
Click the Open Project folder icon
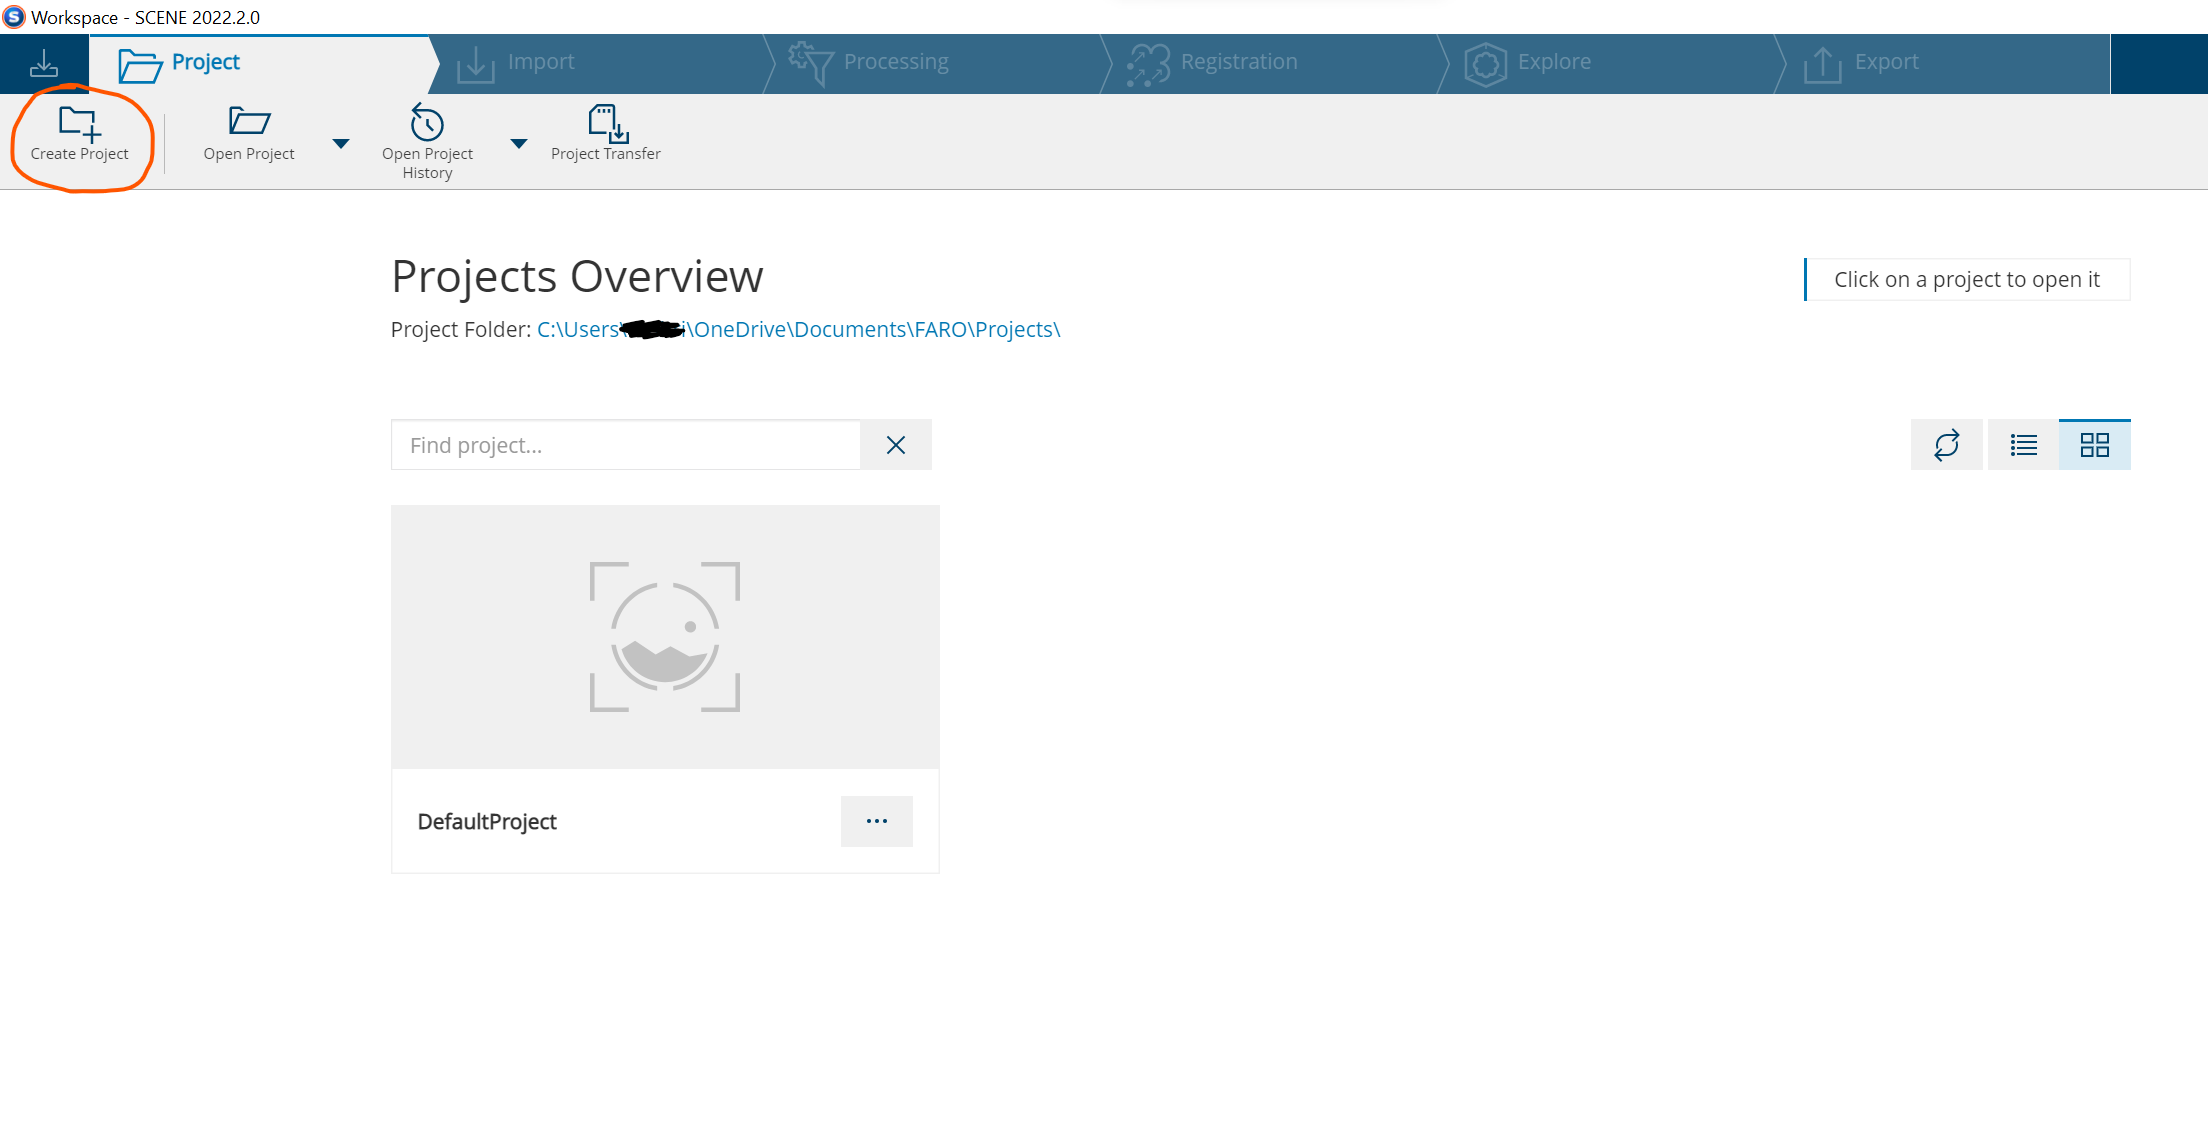click(x=249, y=122)
